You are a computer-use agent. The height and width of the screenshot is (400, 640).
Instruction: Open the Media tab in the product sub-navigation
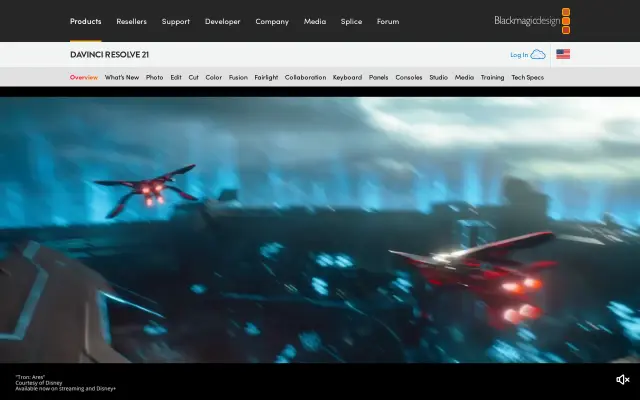[464, 77]
